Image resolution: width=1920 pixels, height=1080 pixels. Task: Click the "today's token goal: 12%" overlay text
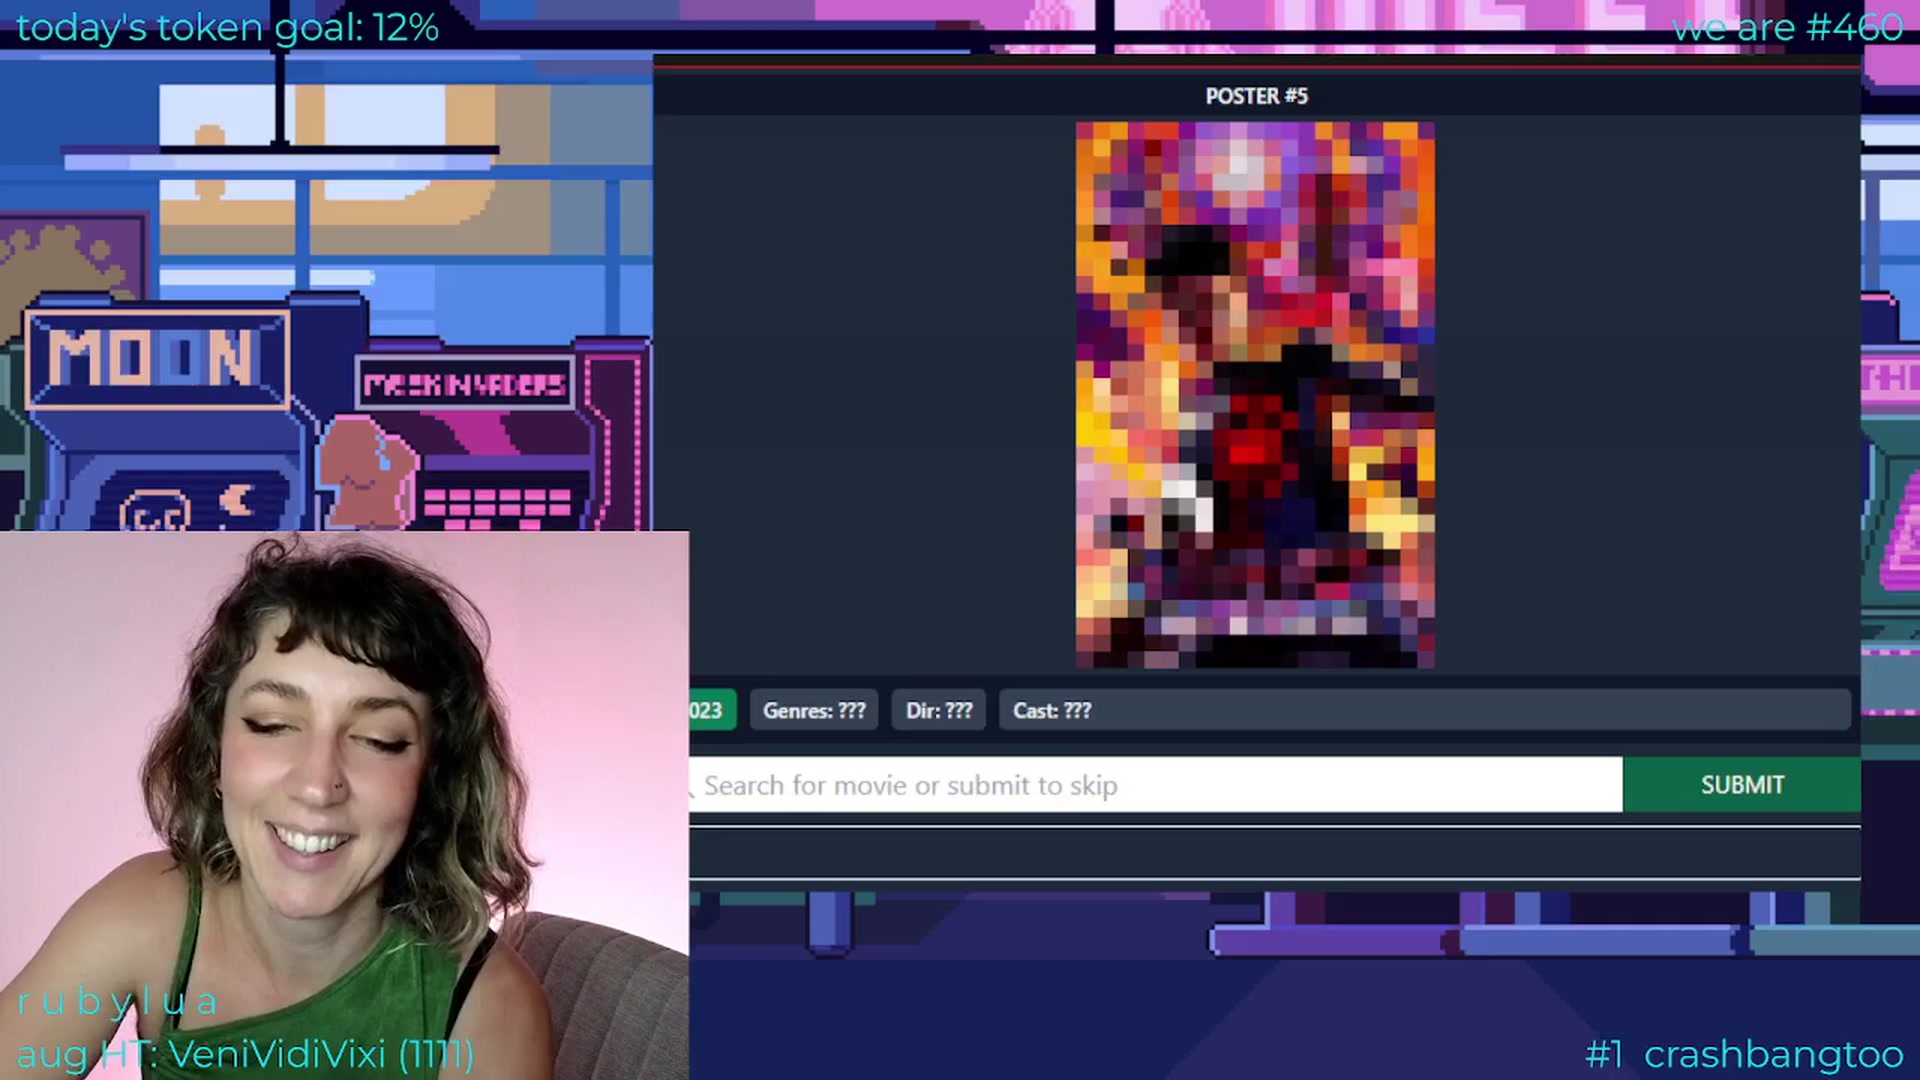tap(228, 27)
